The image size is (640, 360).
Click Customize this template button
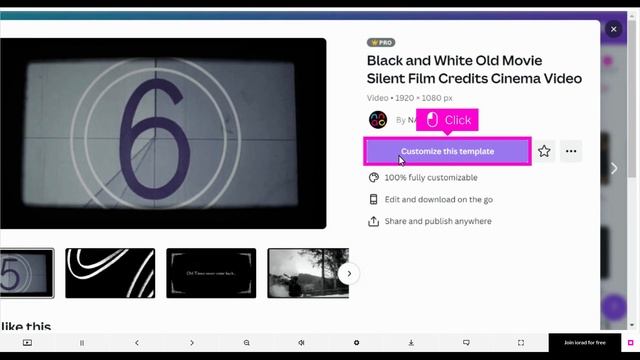(447, 151)
